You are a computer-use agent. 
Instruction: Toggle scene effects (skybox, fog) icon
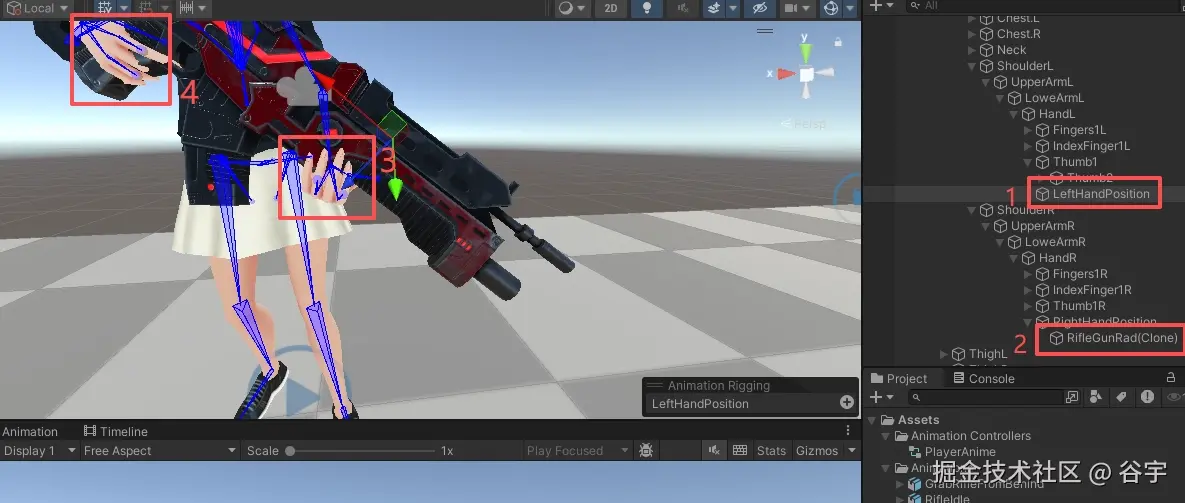(x=714, y=8)
